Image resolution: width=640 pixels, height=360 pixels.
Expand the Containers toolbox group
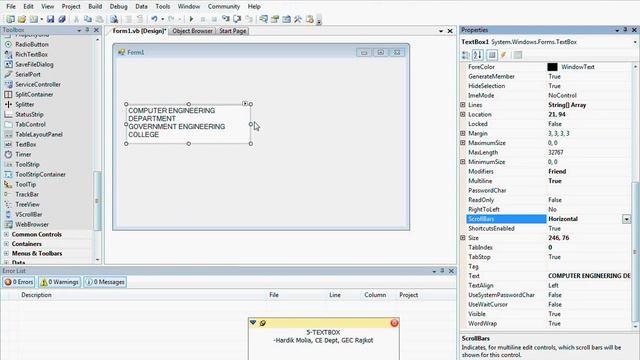coord(7,244)
